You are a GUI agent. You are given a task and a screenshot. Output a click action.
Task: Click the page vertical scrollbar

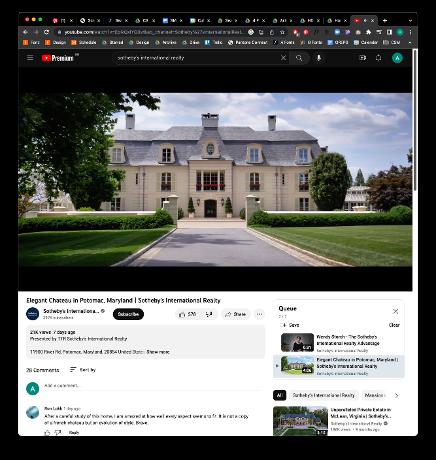pos(415,120)
